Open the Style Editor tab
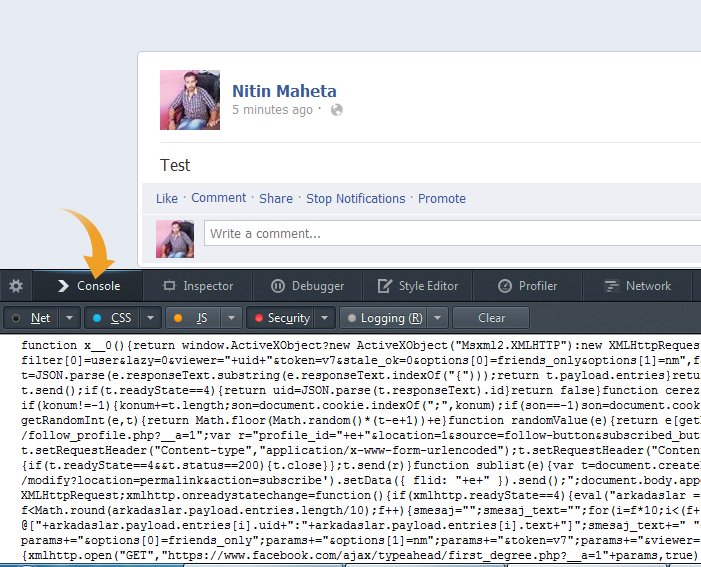Screen dimensions: 701x567 pyautogui.click(x=418, y=286)
